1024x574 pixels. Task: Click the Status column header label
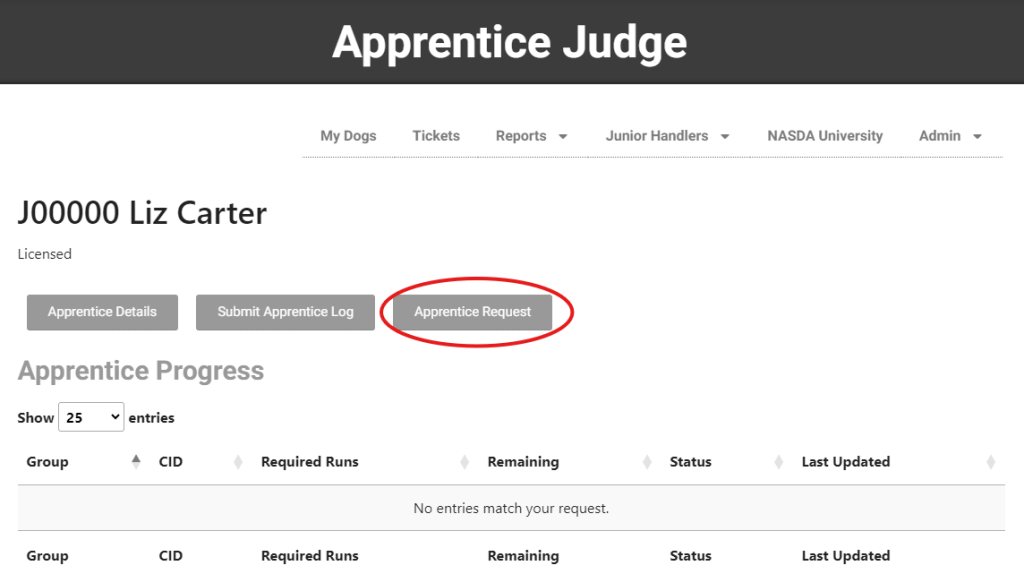pyautogui.click(x=691, y=462)
